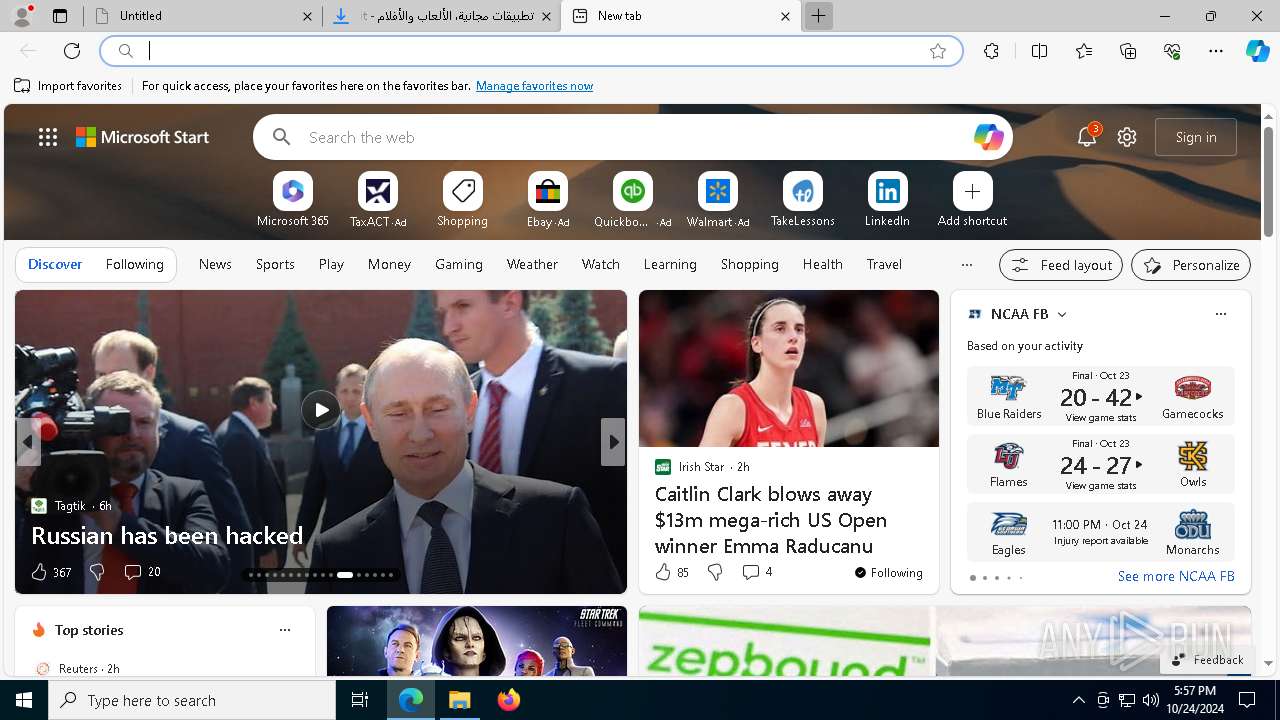Screen dimensions: 1280x720
Task: Toggle split screen view
Action: click(x=1039, y=51)
